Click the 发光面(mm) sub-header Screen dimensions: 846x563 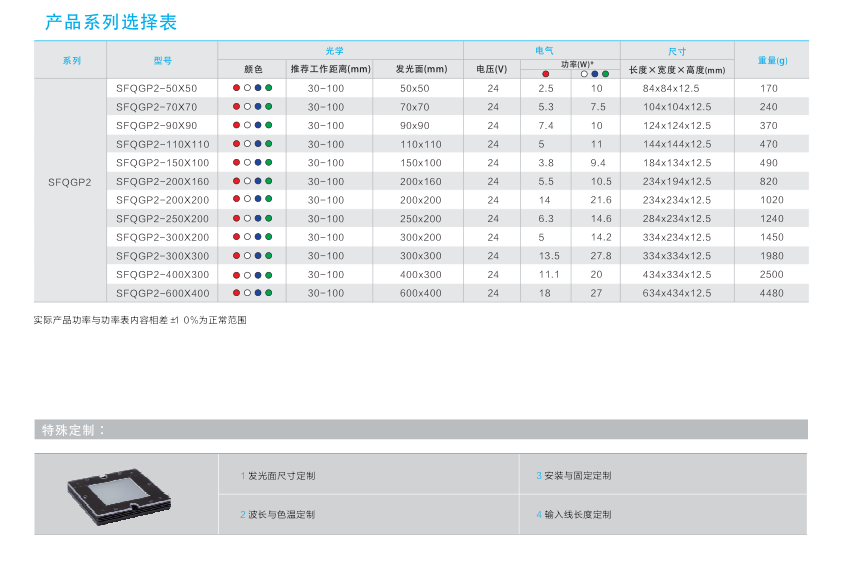[421, 69]
